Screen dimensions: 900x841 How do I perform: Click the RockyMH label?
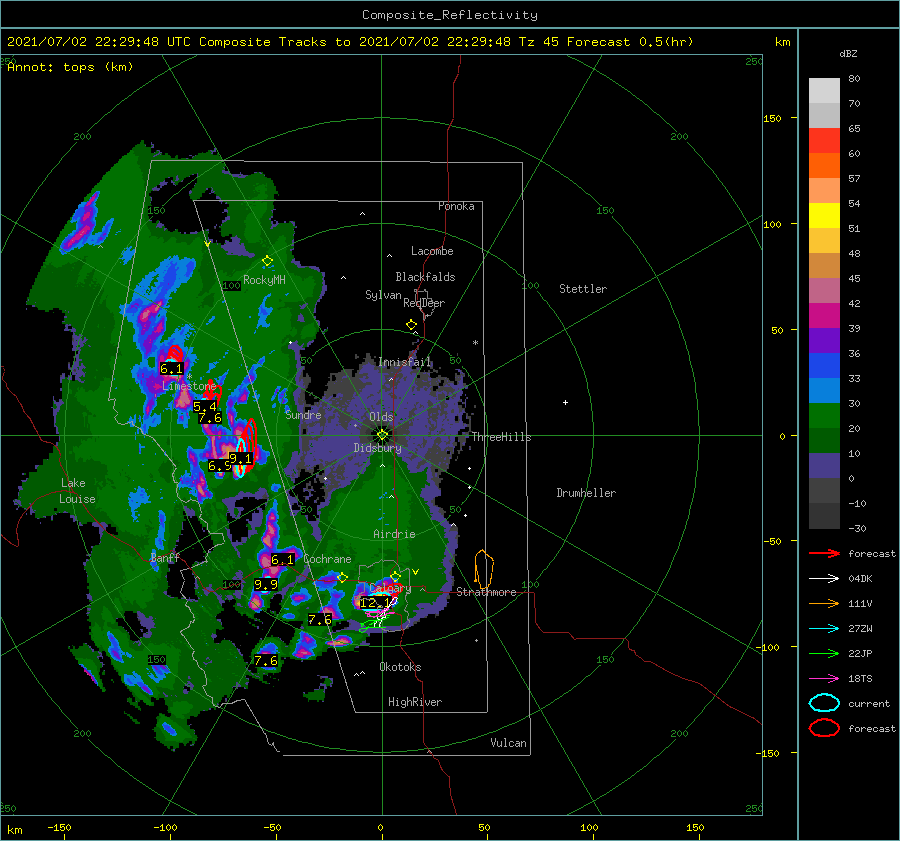(x=264, y=280)
